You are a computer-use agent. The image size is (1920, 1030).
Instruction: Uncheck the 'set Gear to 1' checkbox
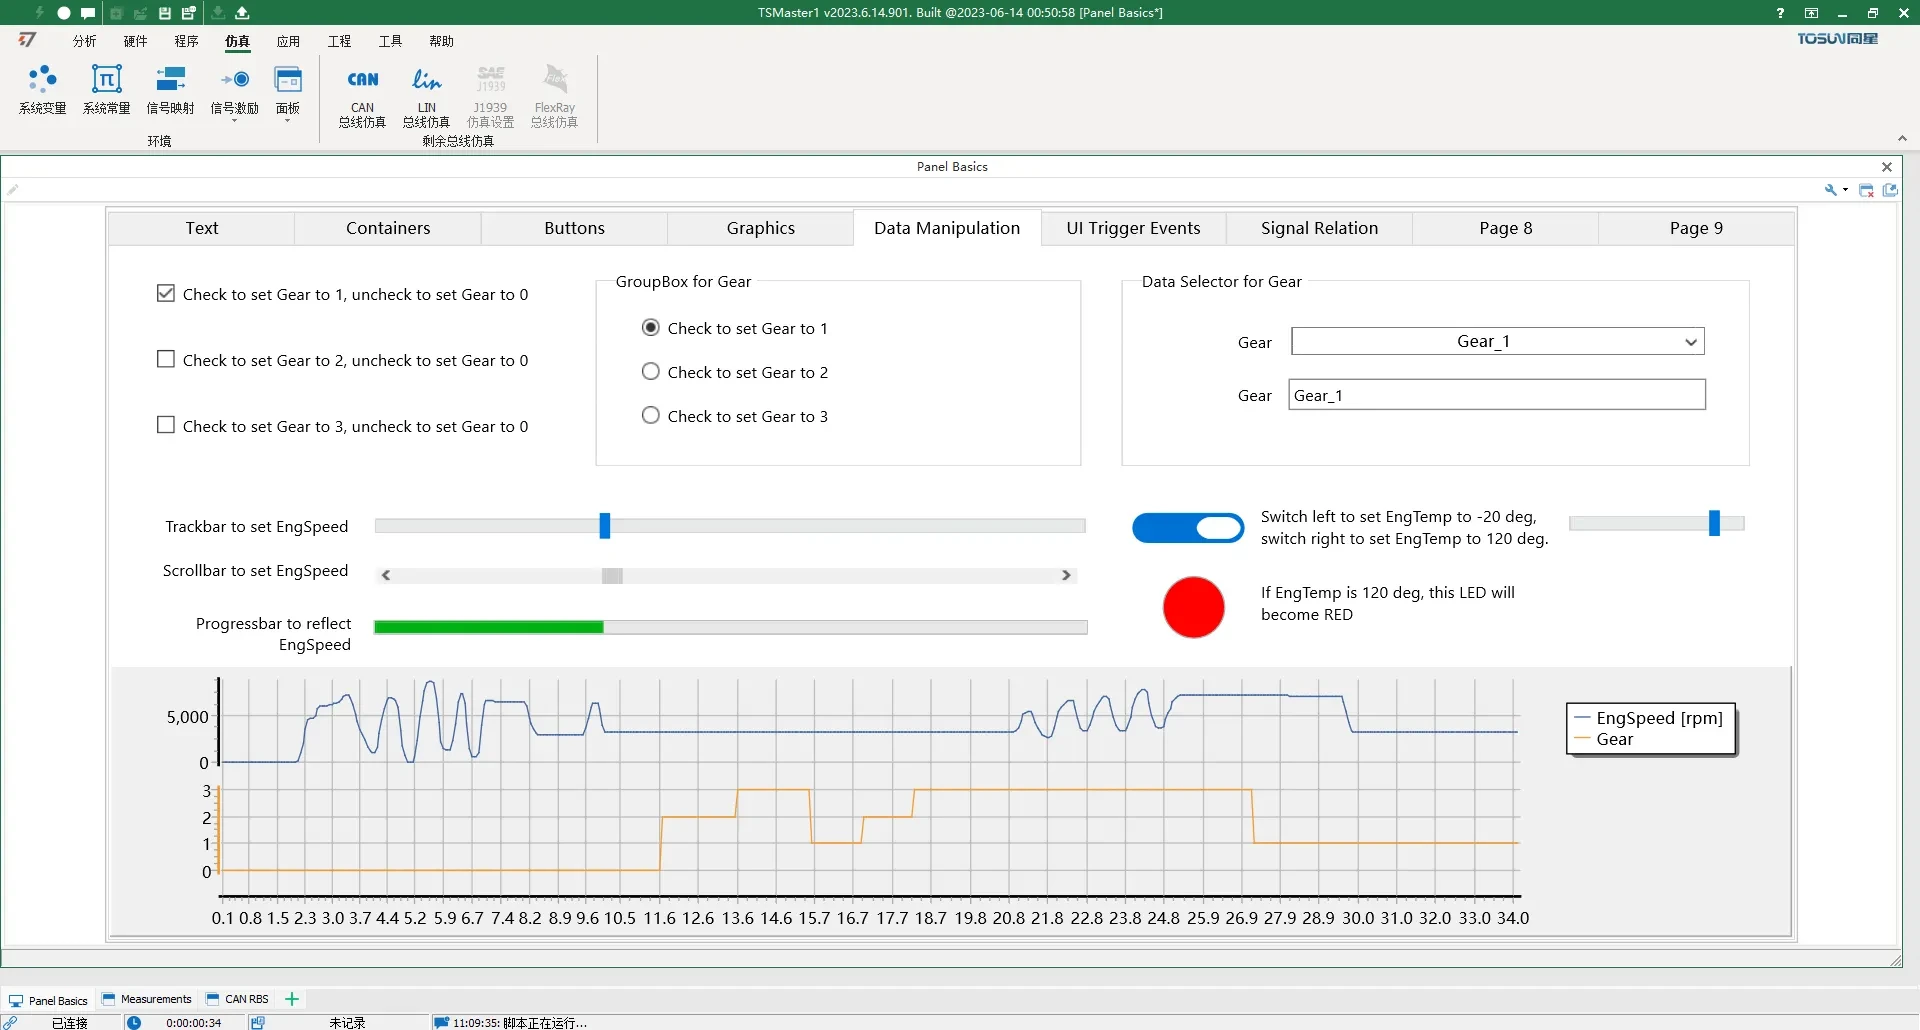click(166, 294)
